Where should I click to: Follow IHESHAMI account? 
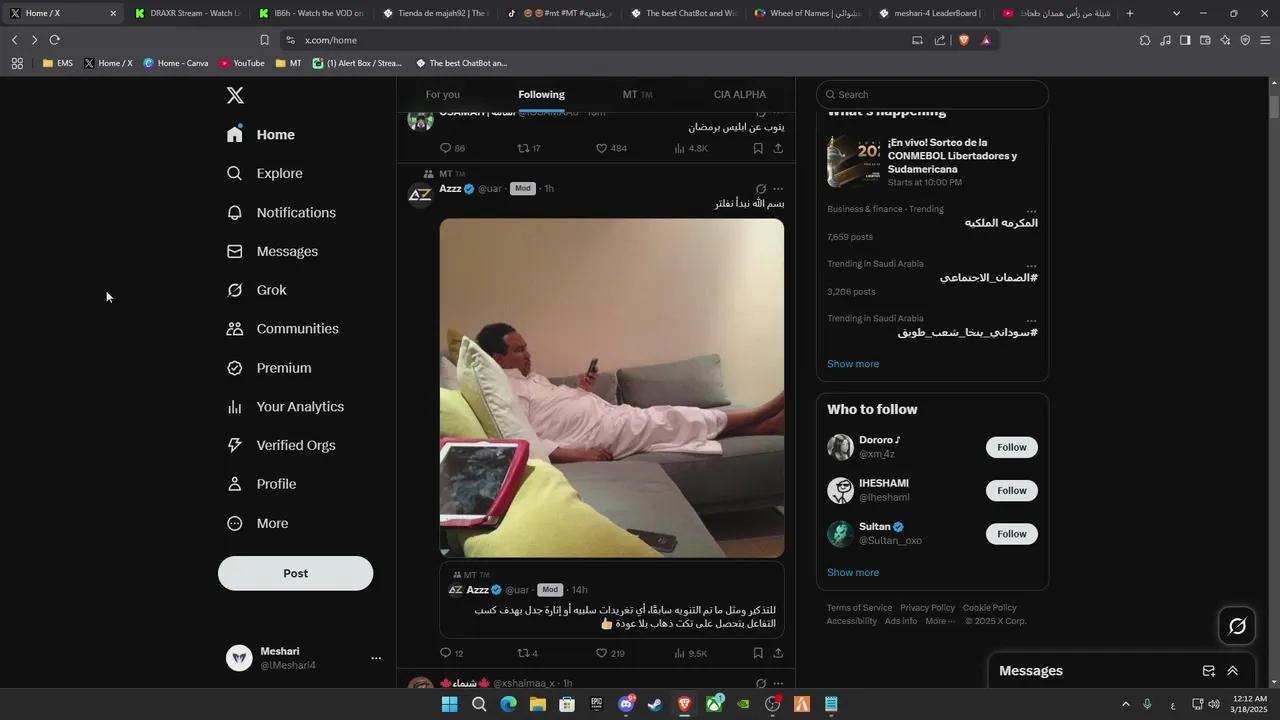tap(1012, 490)
